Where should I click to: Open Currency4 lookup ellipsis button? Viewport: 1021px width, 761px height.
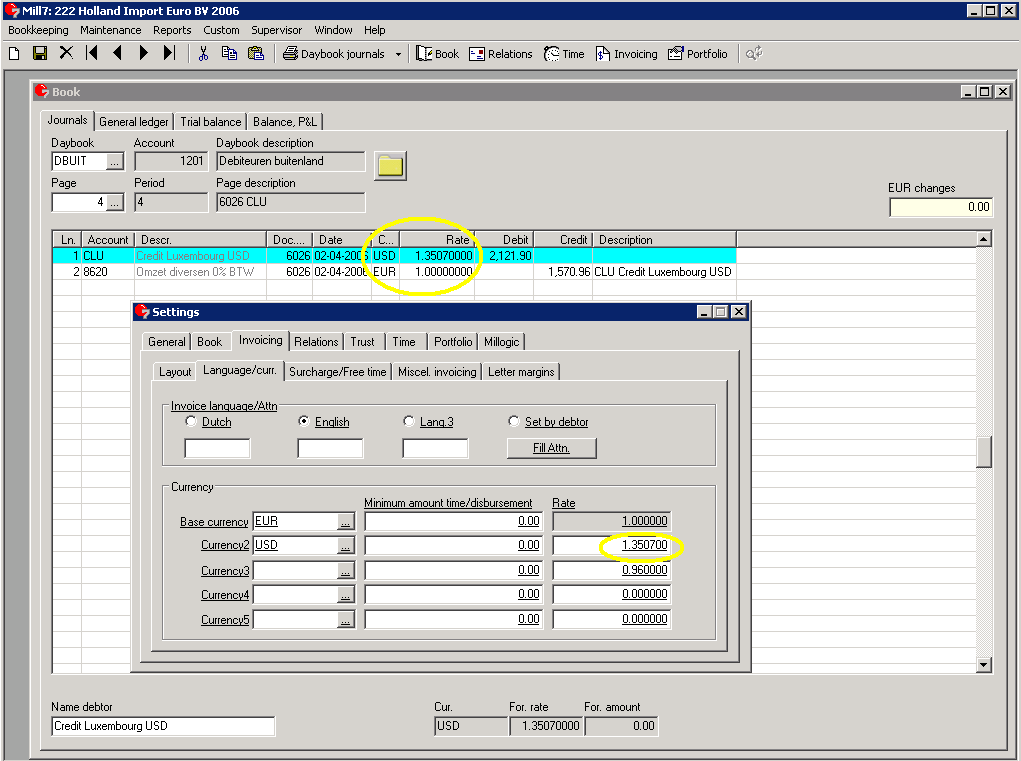345,595
